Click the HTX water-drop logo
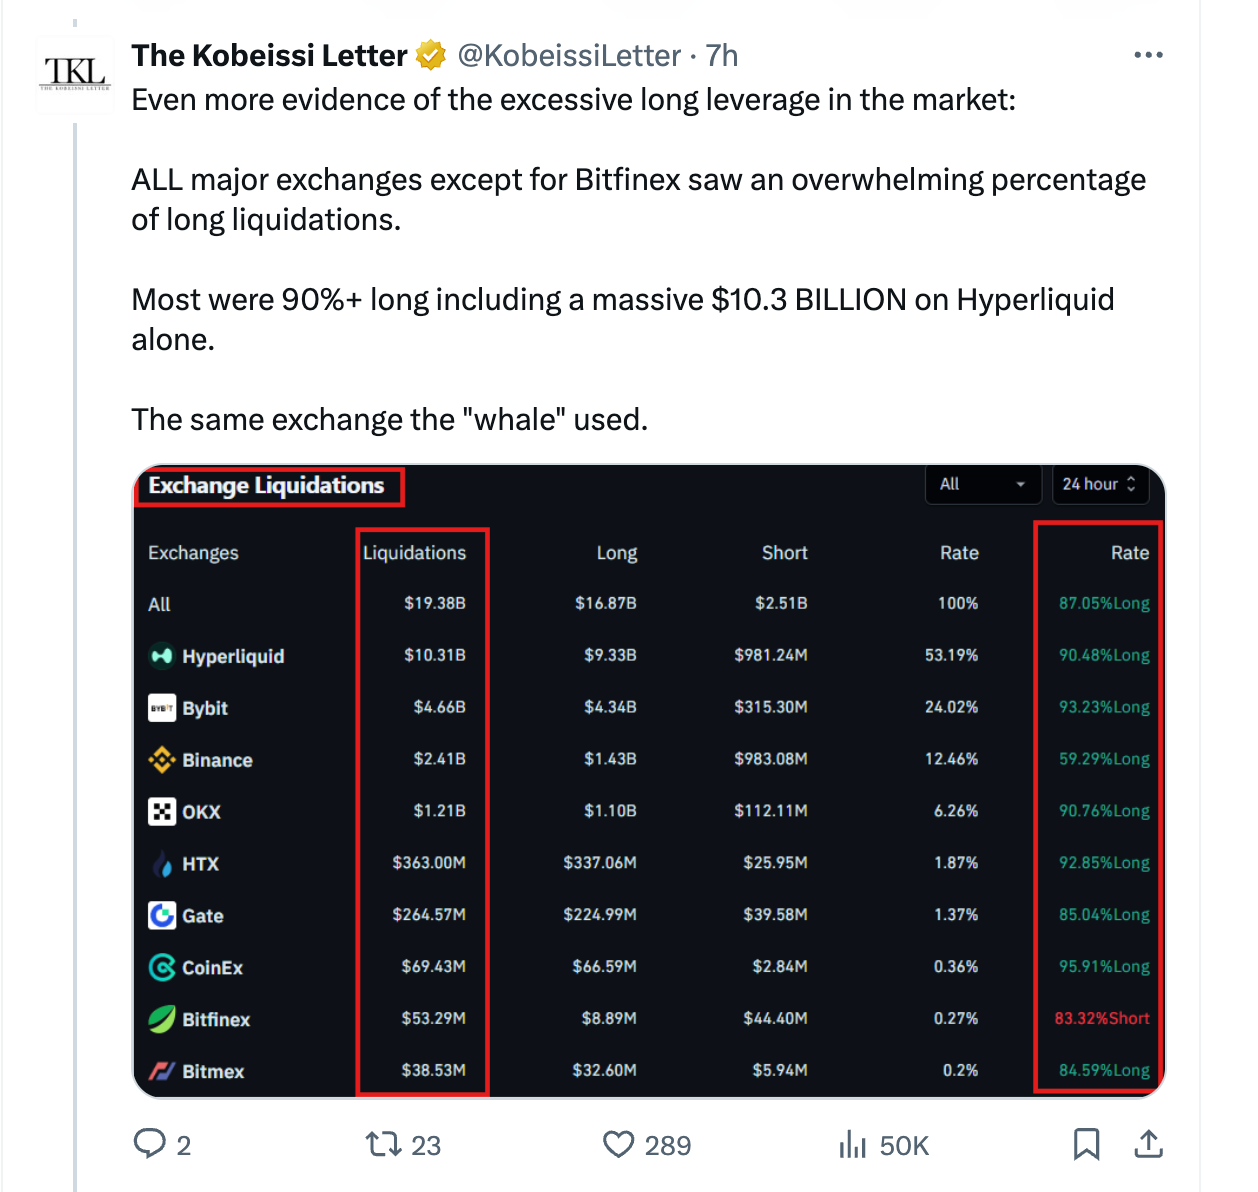1258x1192 pixels. pyautogui.click(x=163, y=863)
